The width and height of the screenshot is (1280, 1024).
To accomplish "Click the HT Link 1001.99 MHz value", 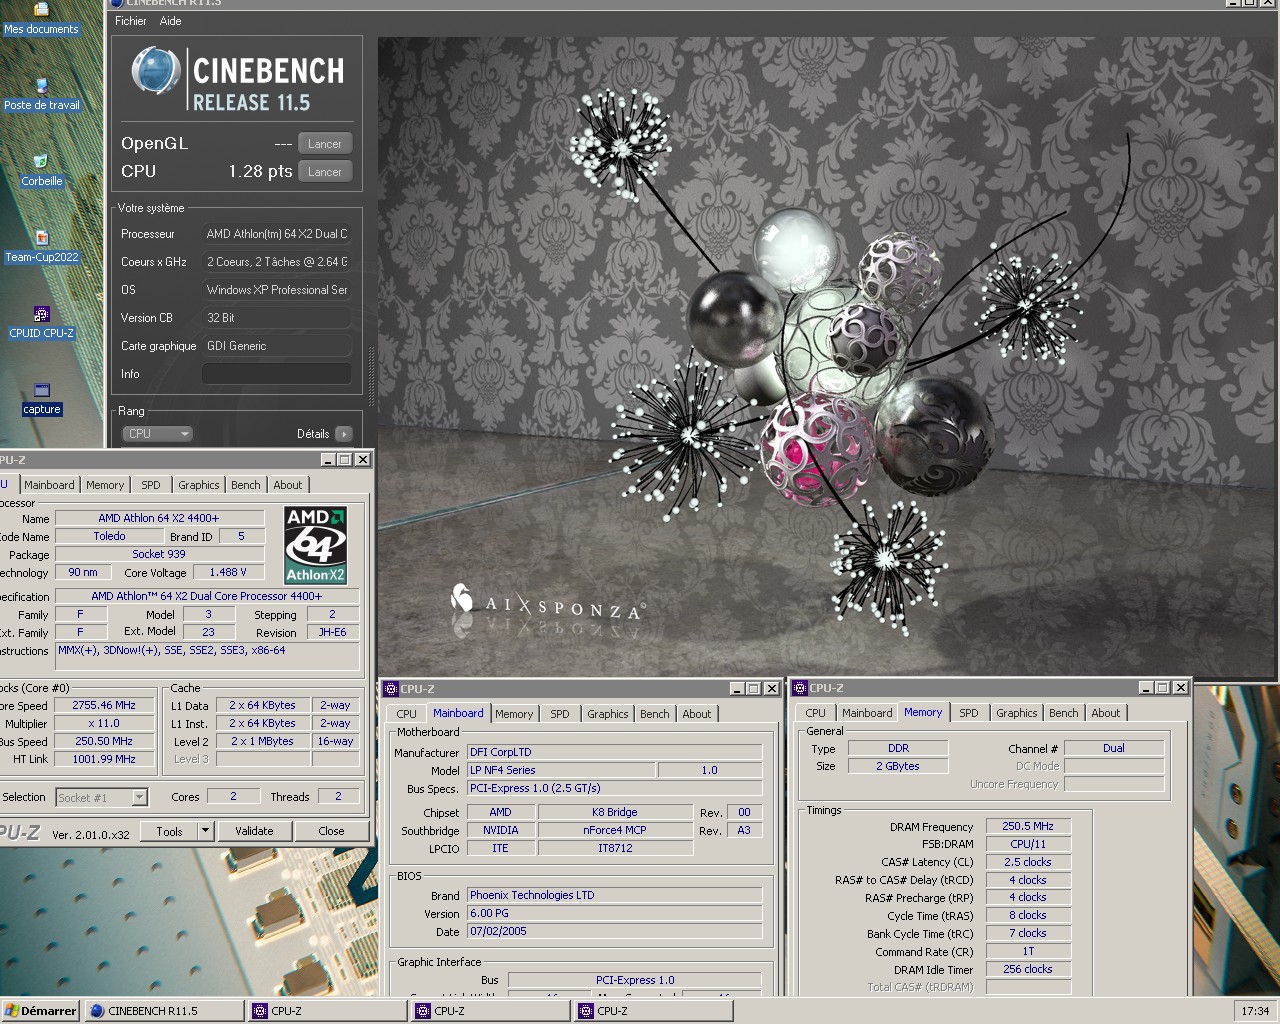I will pos(104,759).
